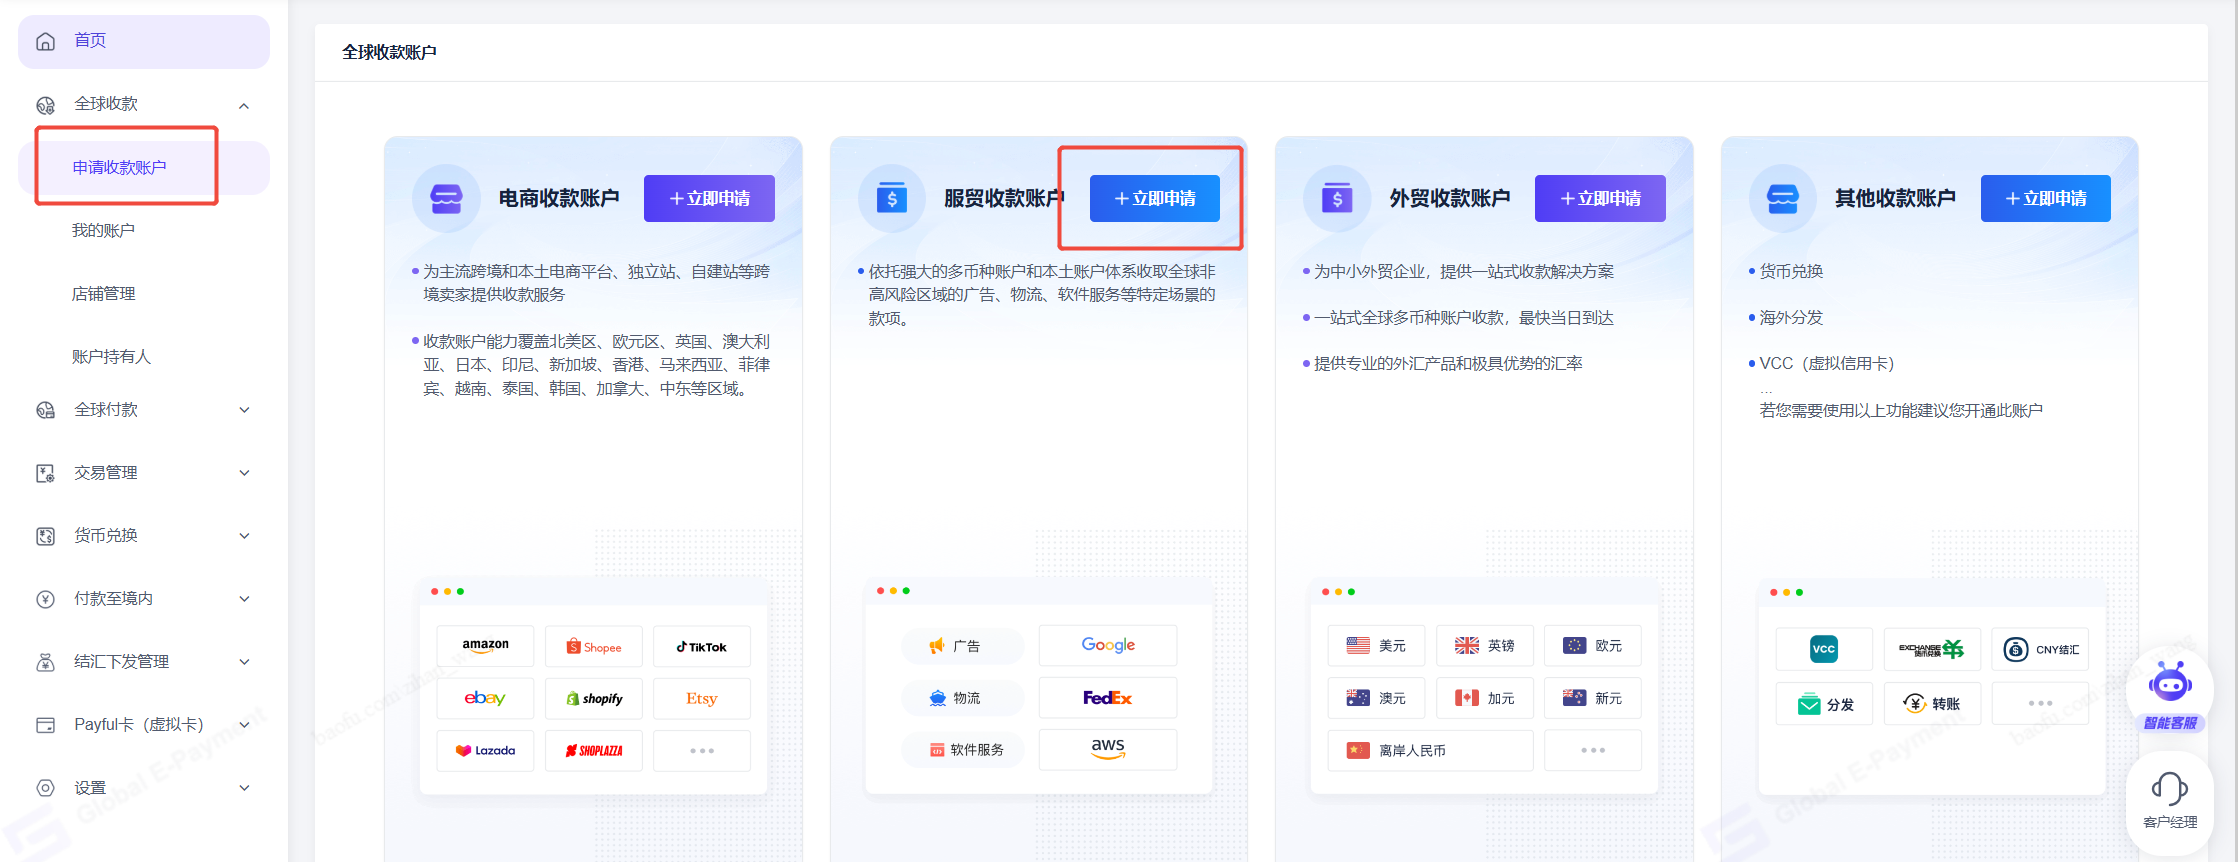Click the 智能客服 robot icon
Image resolution: width=2238 pixels, height=862 pixels.
(2169, 684)
